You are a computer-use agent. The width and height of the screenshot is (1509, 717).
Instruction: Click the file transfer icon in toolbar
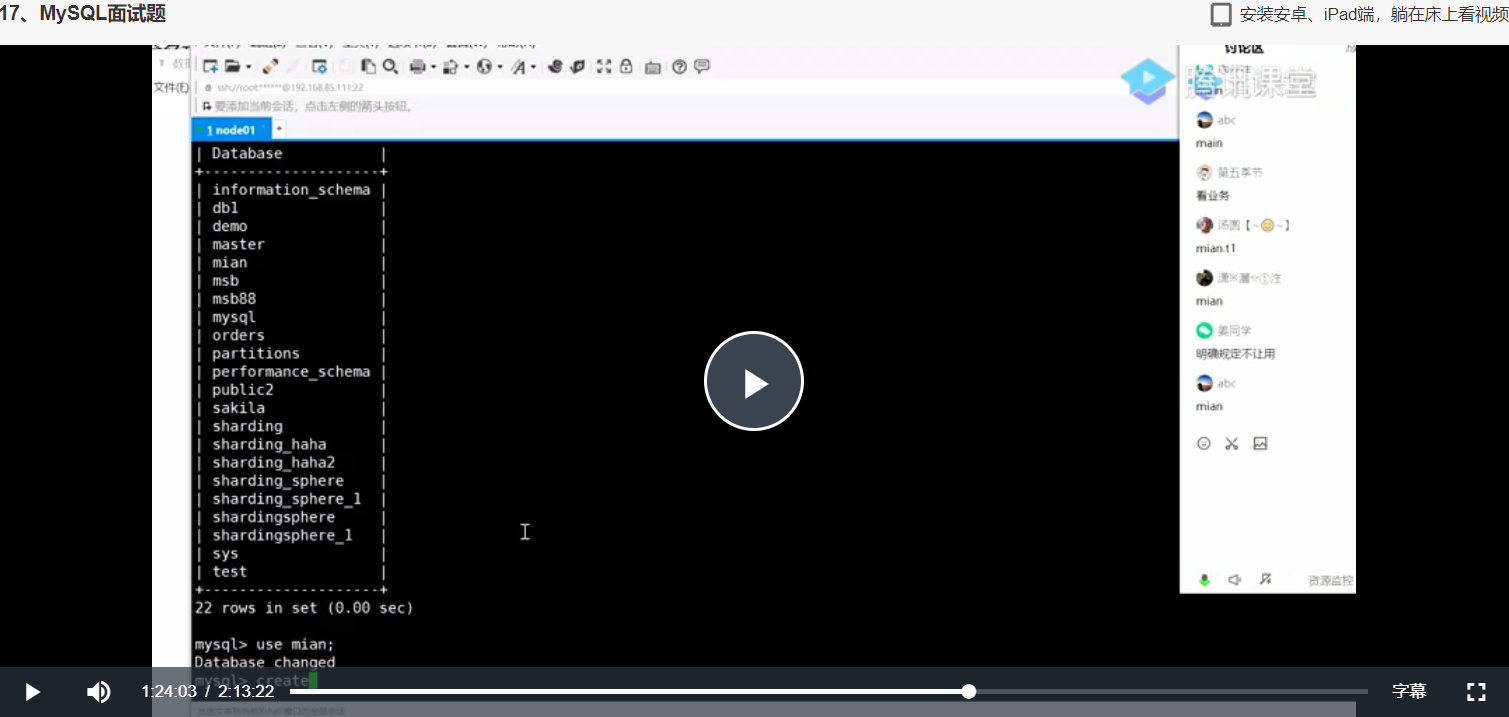tap(450, 67)
